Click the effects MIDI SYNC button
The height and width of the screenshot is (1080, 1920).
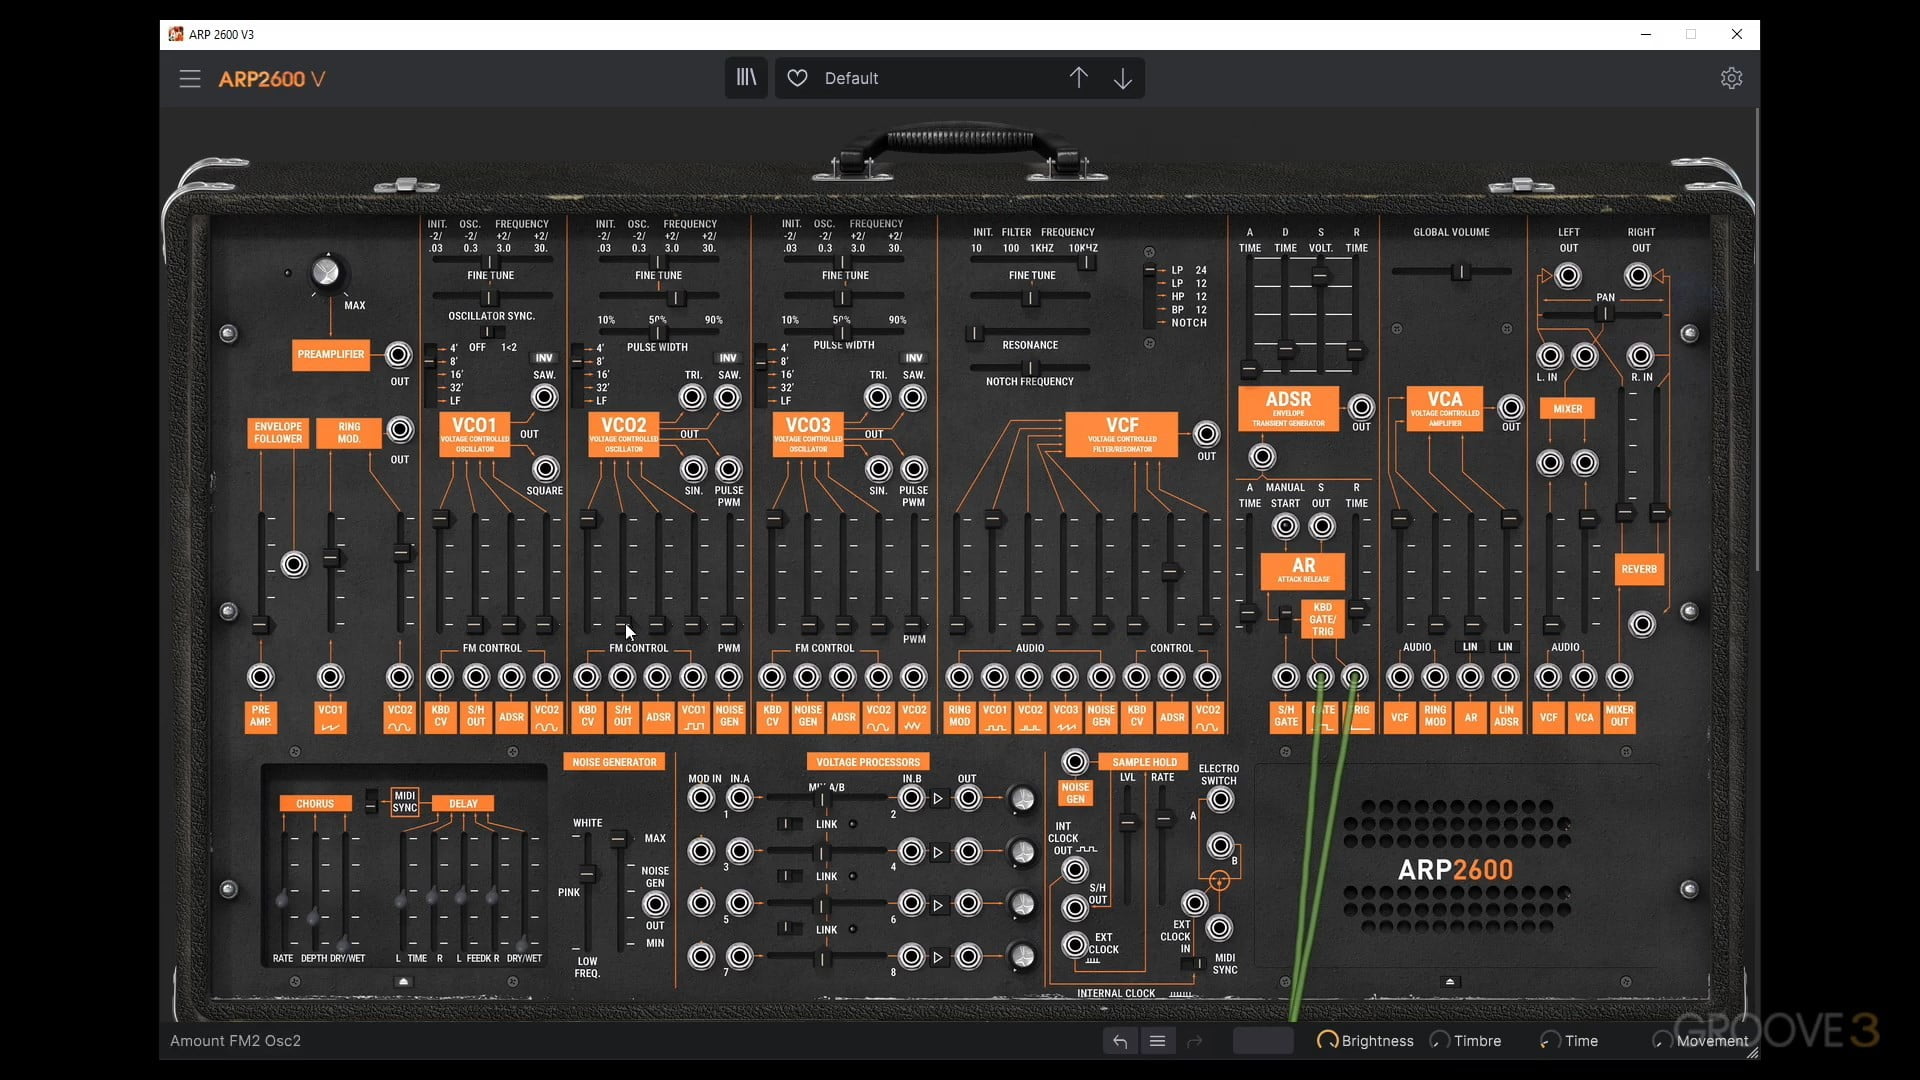point(405,802)
